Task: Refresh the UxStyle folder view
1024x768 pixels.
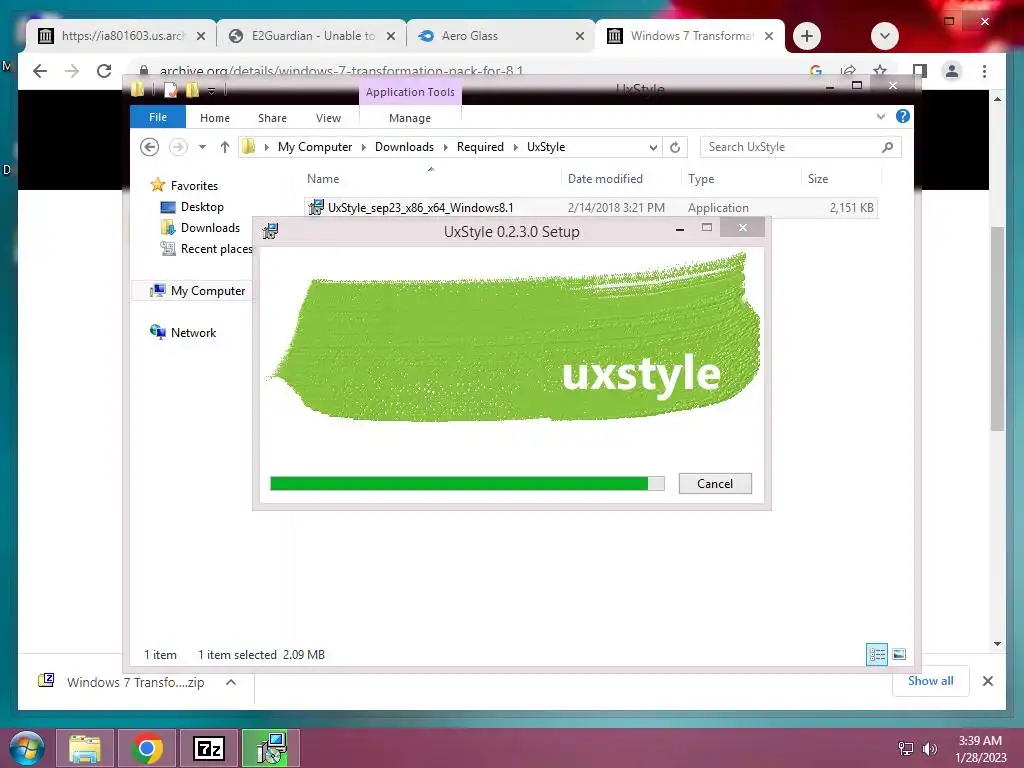Action: pyautogui.click(x=675, y=148)
